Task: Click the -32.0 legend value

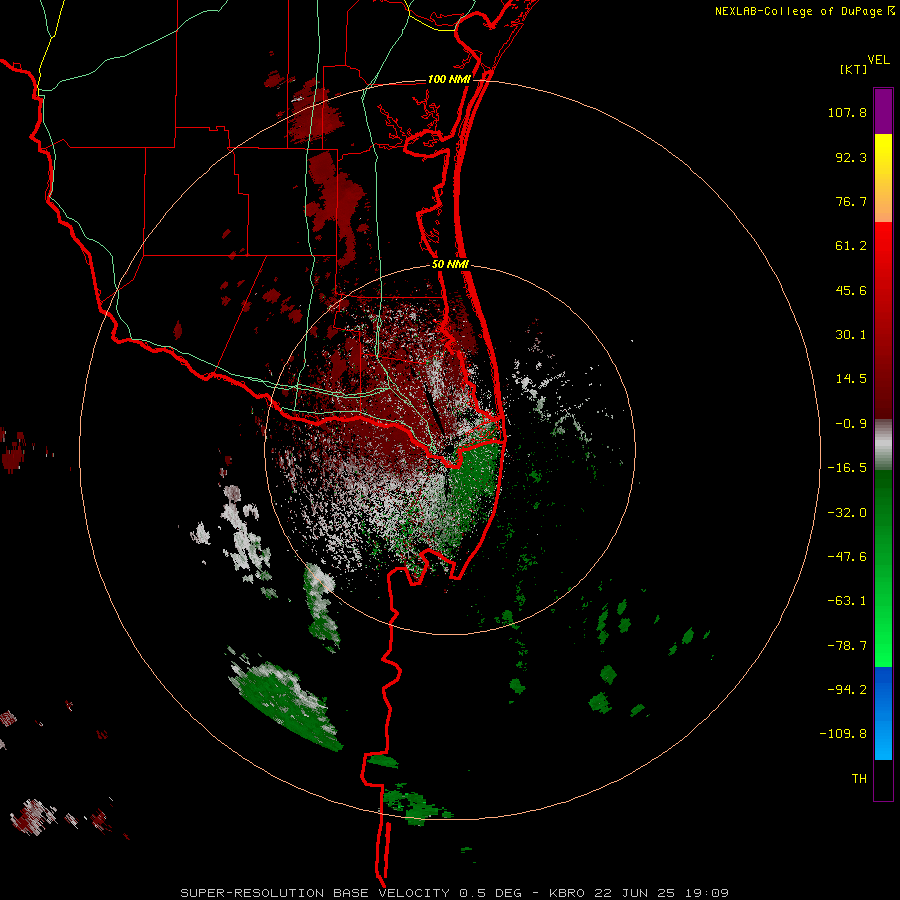Action: click(847, 513)
